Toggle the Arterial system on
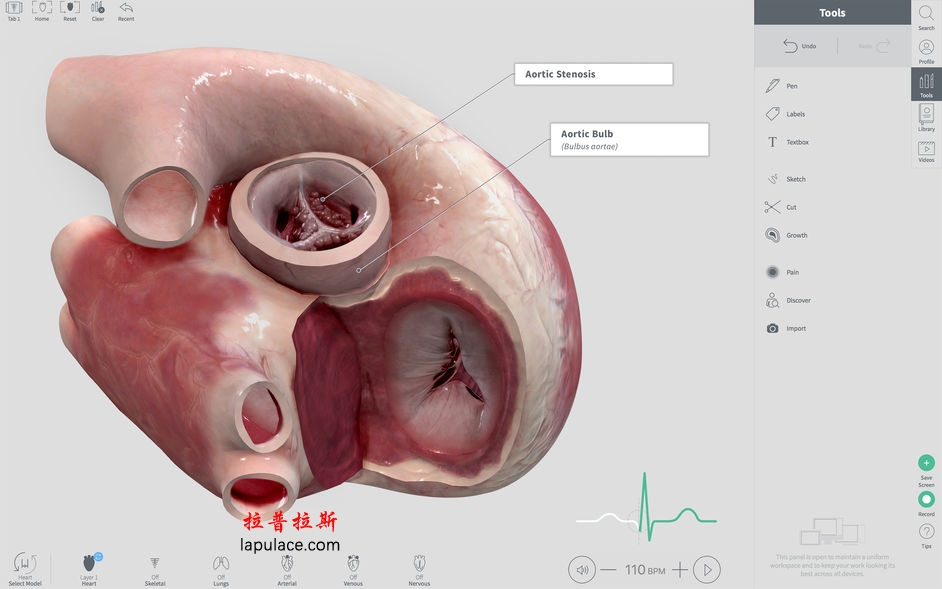 point(287,565)
